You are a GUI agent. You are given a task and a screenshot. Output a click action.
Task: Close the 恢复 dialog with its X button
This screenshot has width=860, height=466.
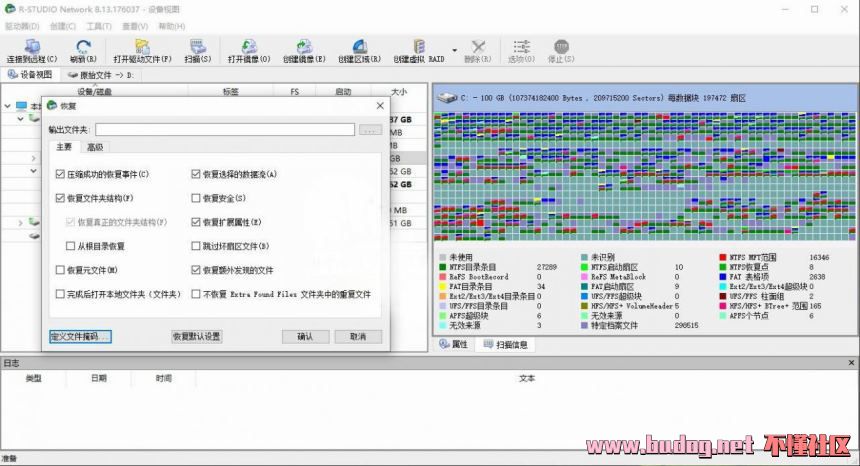click(380, 105)
